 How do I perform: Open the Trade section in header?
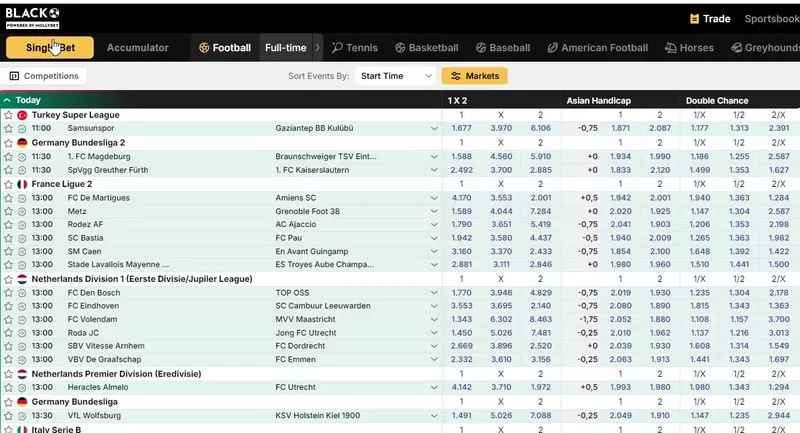(x=710, y=18)
